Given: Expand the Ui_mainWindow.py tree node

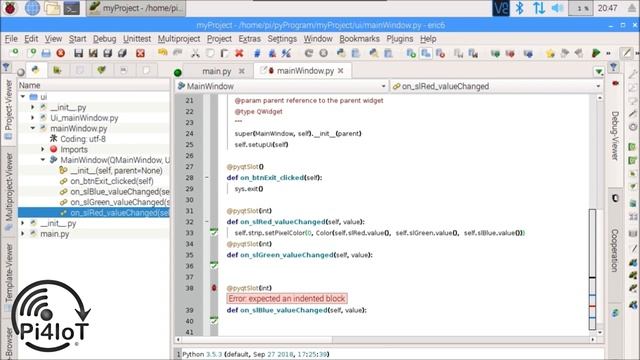Looking at the screenshot, I should [33, 118].
